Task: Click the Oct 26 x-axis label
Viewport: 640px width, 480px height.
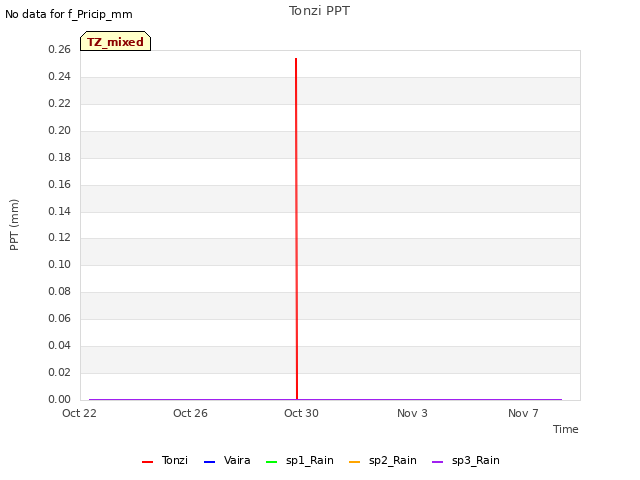Action: pyautogui.click(x=190, y=413)
